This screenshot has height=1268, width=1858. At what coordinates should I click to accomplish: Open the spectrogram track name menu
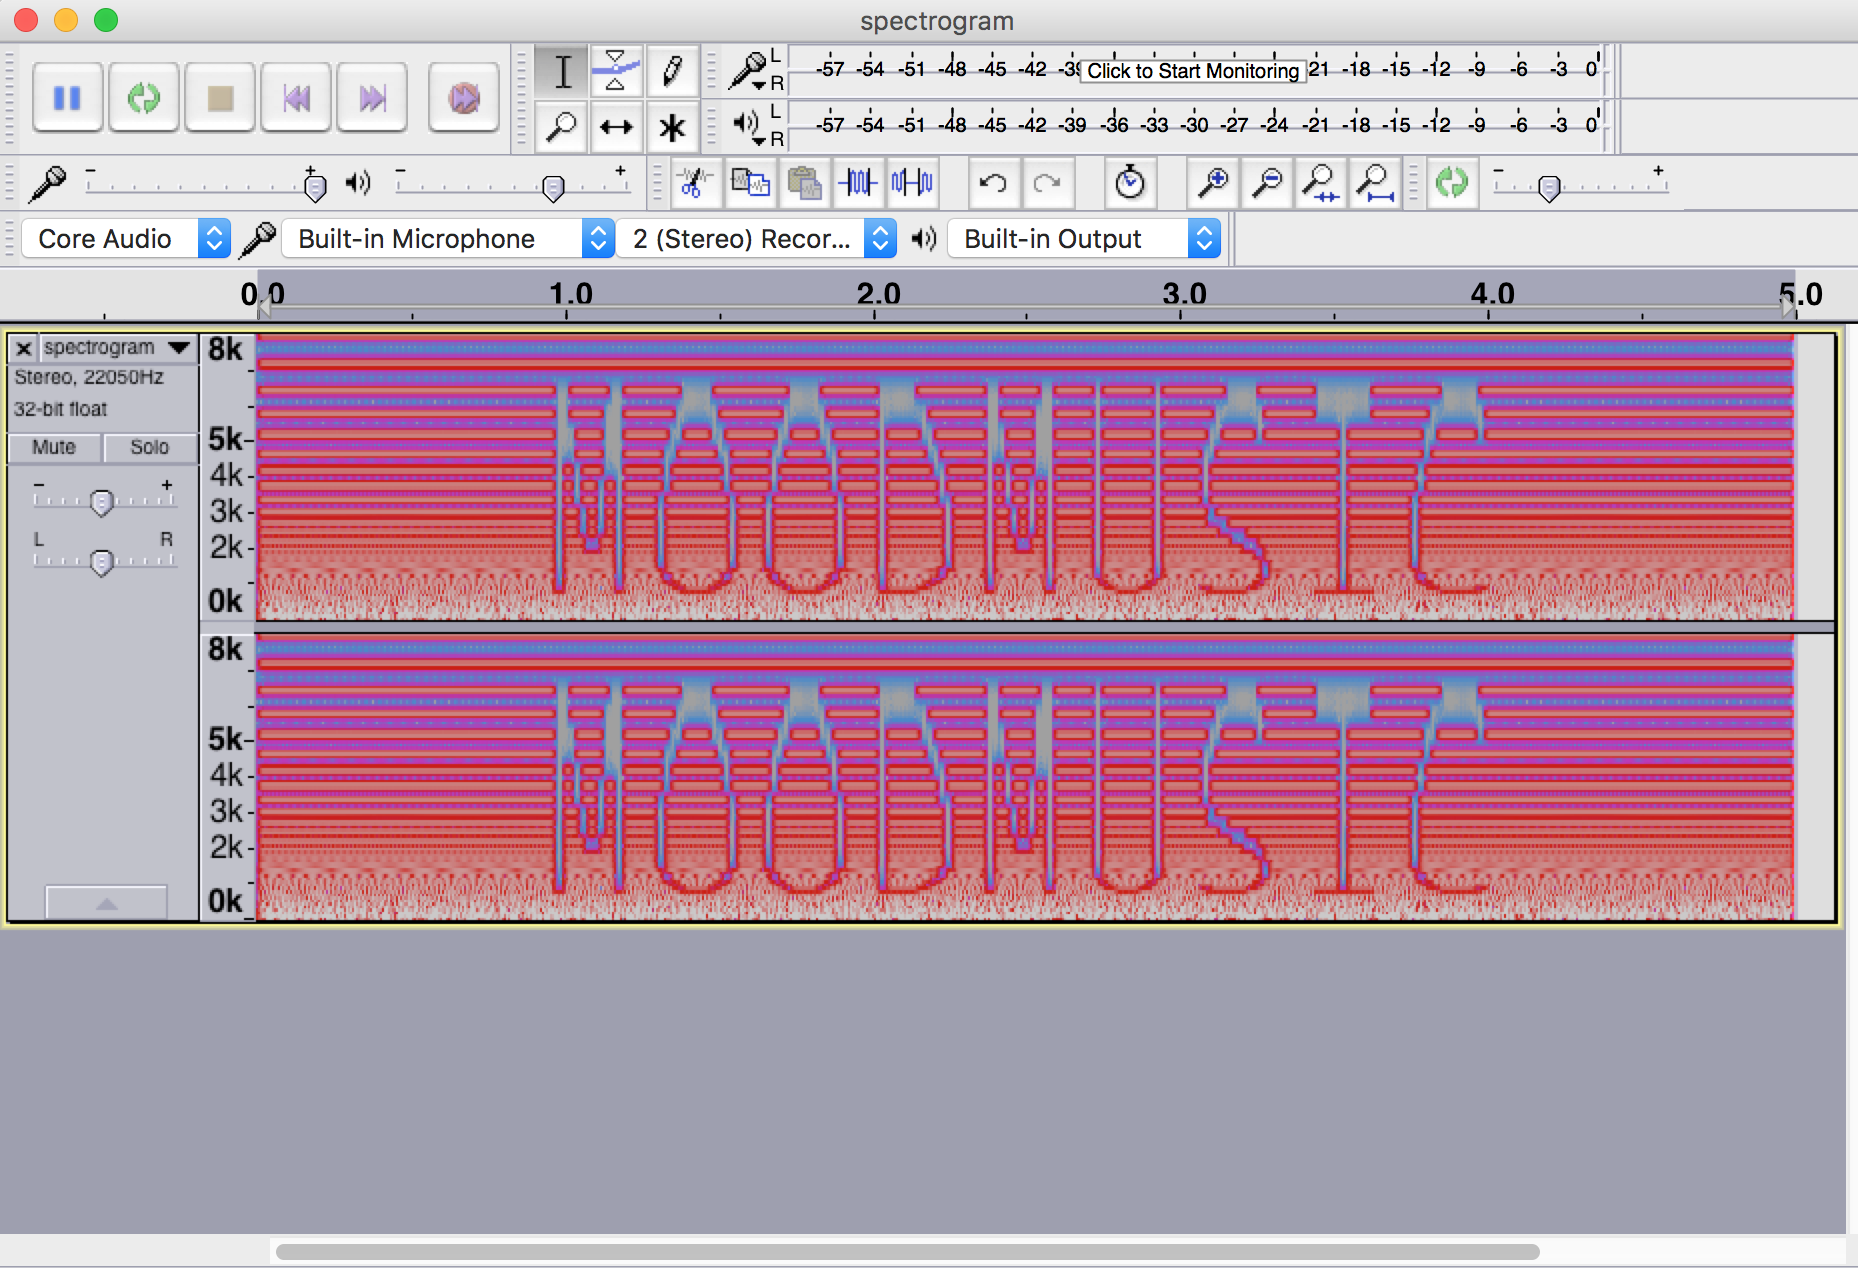[118, 348]
